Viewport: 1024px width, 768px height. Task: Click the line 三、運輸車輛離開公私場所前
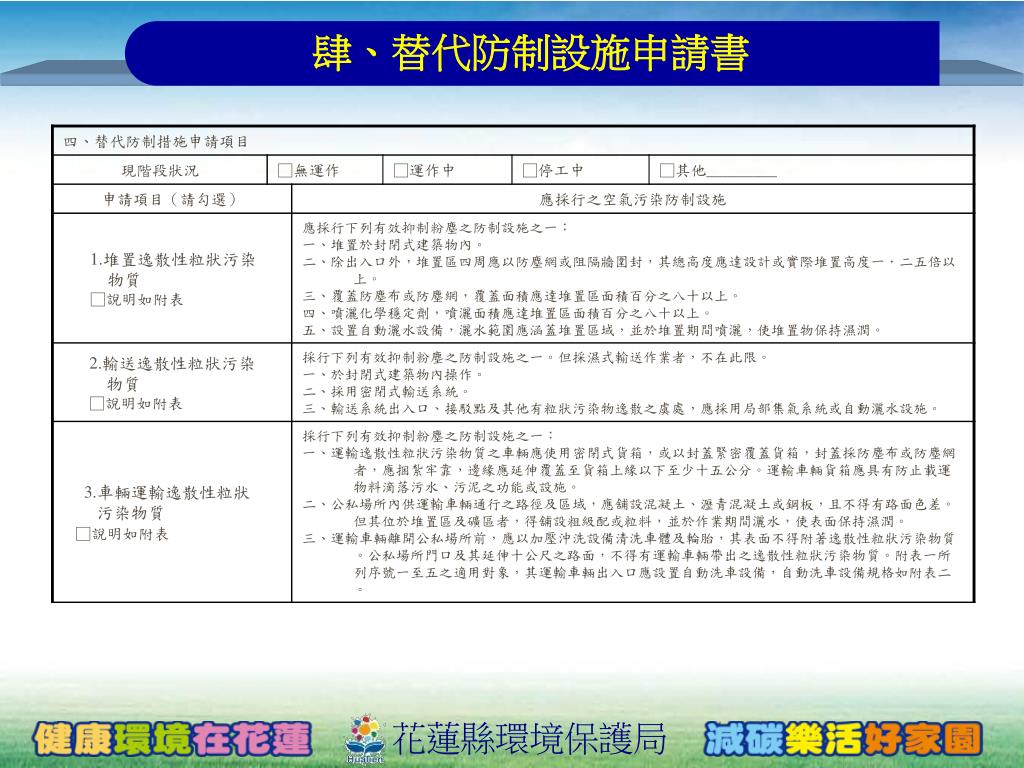[628, 564]
